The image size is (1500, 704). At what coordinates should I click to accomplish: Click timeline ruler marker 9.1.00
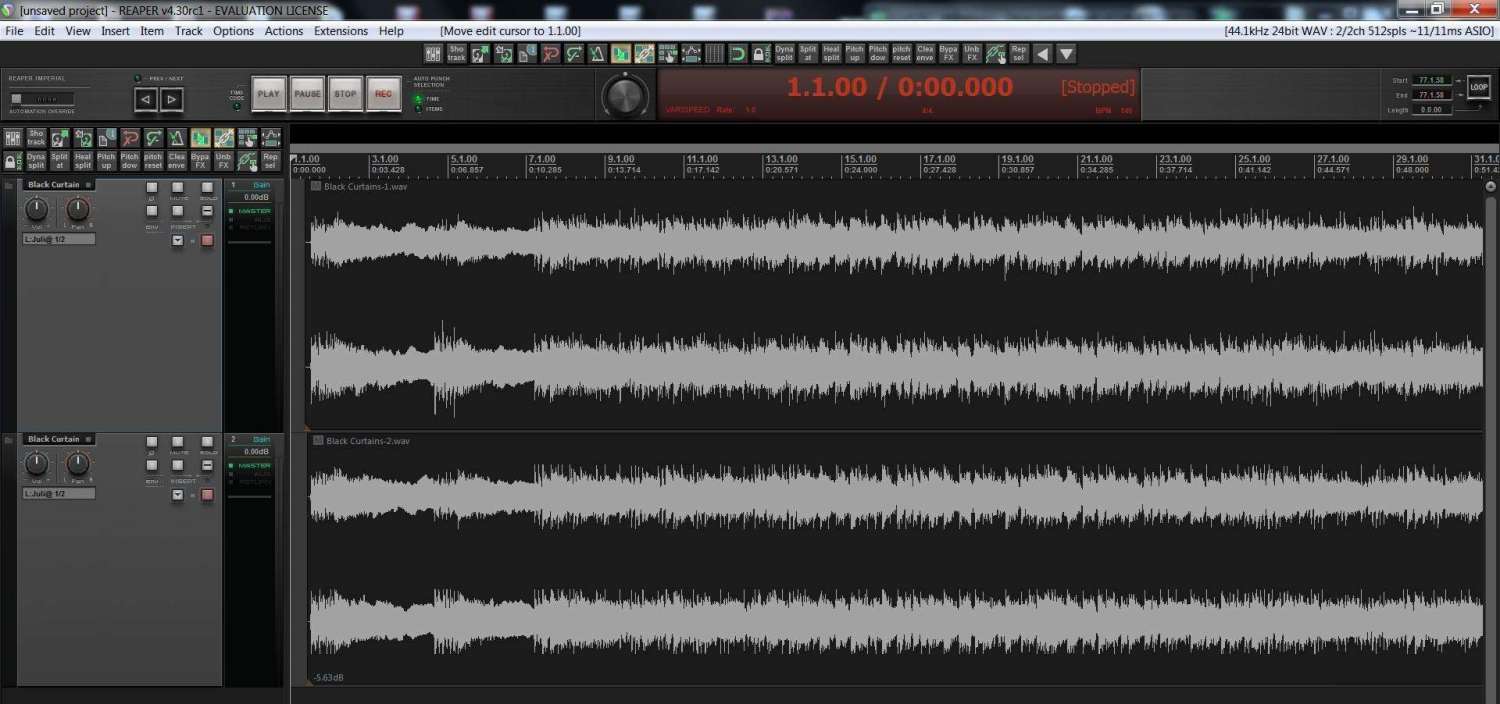(620, 159)
